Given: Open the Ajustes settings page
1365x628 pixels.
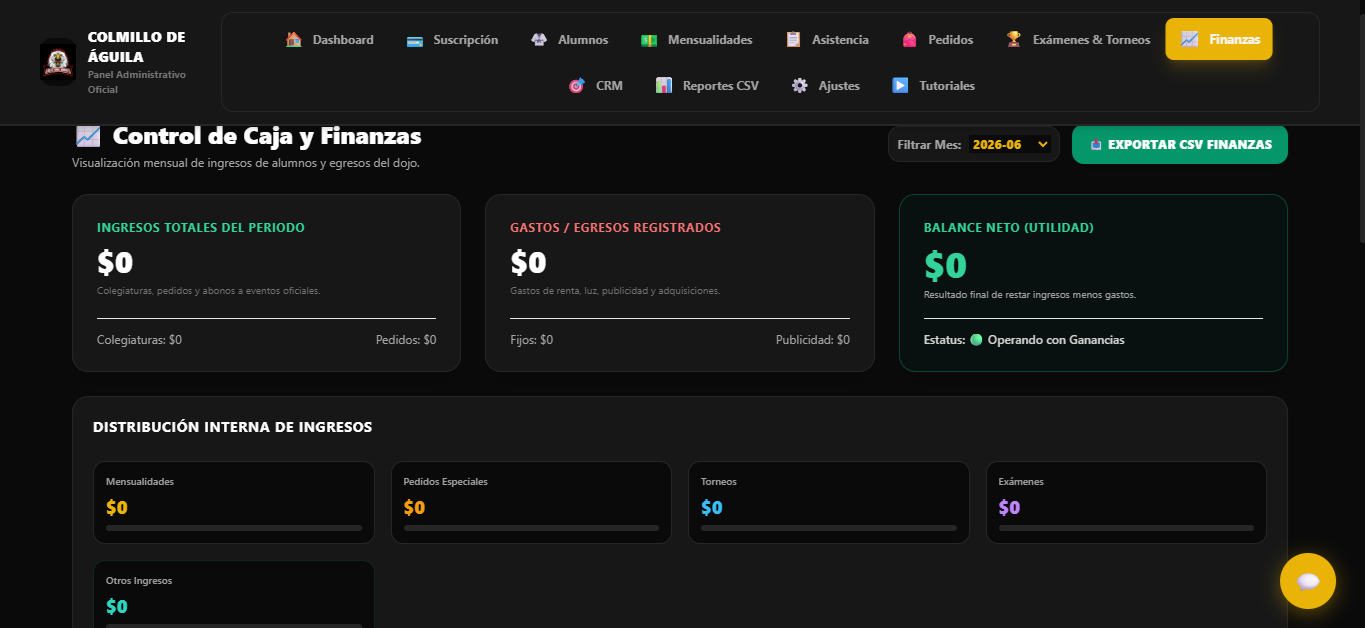Looking at the screenshot, I should tap(826, 86).
